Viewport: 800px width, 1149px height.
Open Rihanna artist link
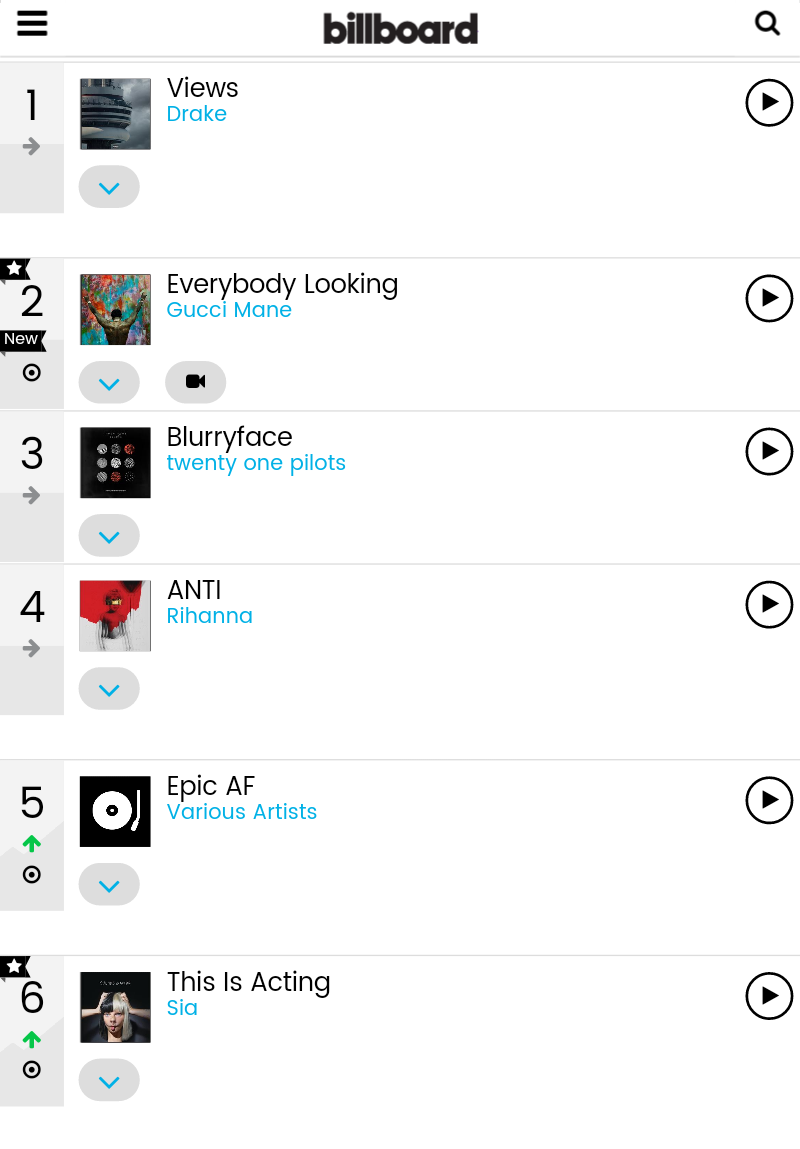click(210, 616)
